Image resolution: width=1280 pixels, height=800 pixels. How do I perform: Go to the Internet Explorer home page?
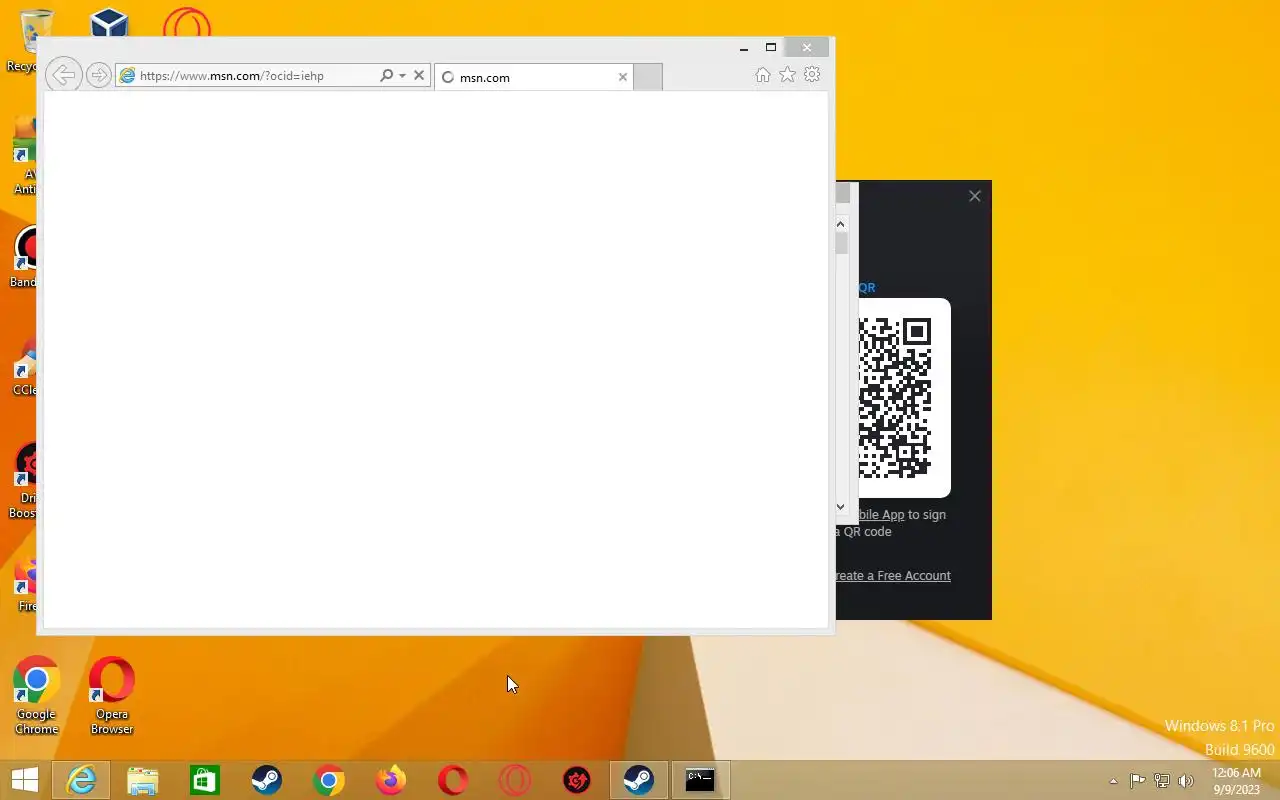pyautogui.click(x=763, y=75)
